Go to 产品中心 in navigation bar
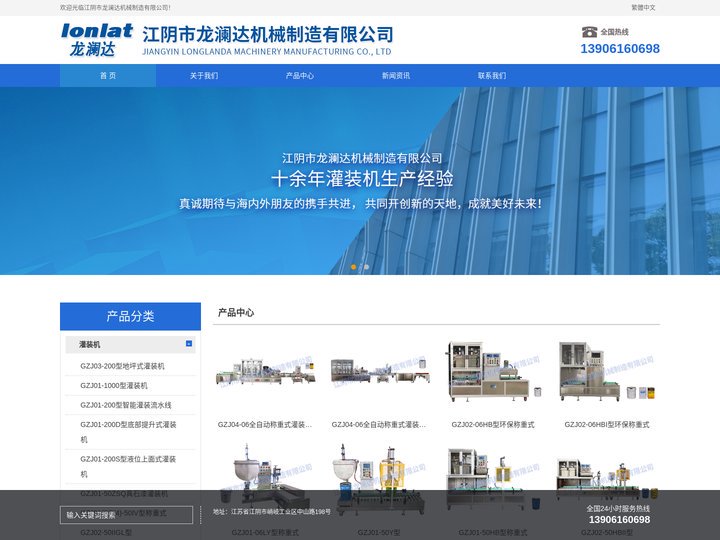 (300, 76)
